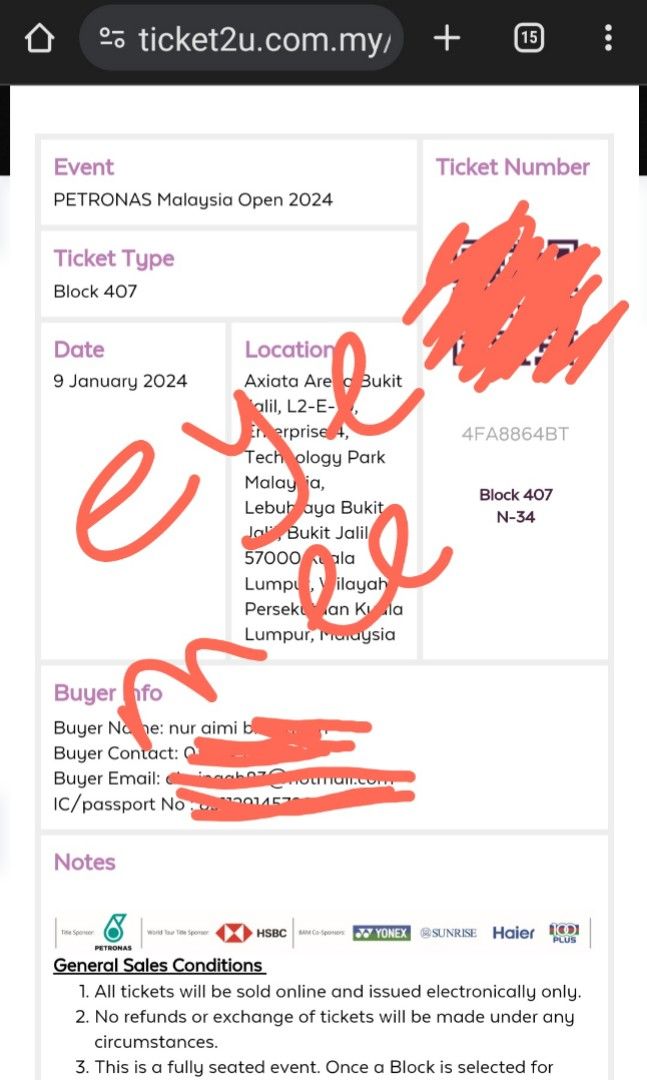The image size is (647, 1080).
Task: Click the HSBC sponsor logo
Action: pos(251,933)
